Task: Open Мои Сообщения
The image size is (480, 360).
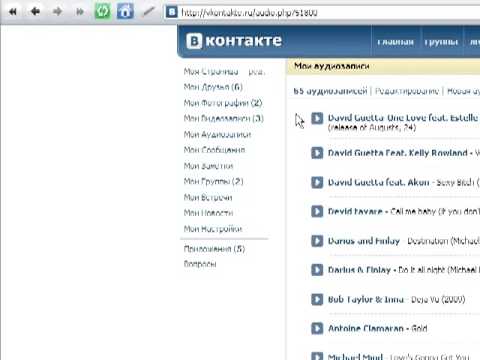Action: pyautogui.click(x=214, y=150)
